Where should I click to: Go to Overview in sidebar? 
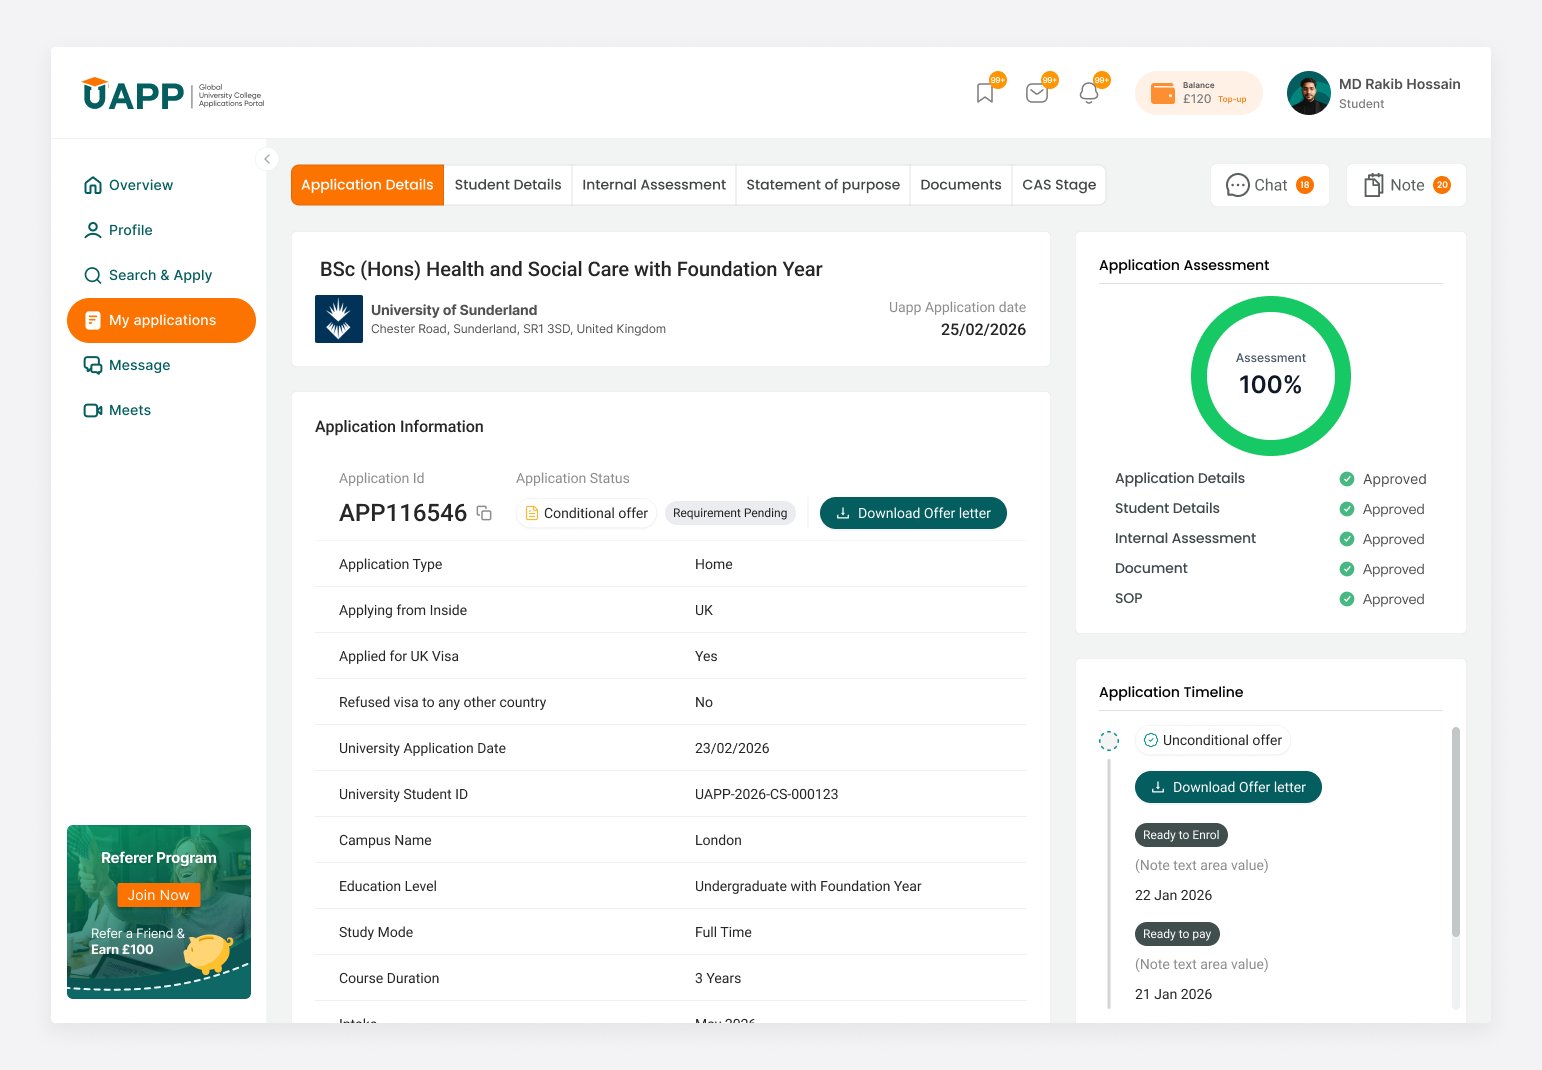128,185
